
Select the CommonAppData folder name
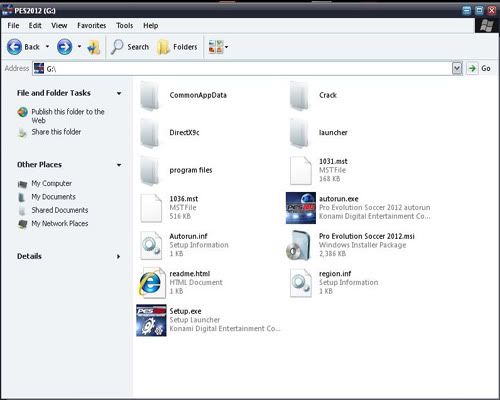point(198,95)
